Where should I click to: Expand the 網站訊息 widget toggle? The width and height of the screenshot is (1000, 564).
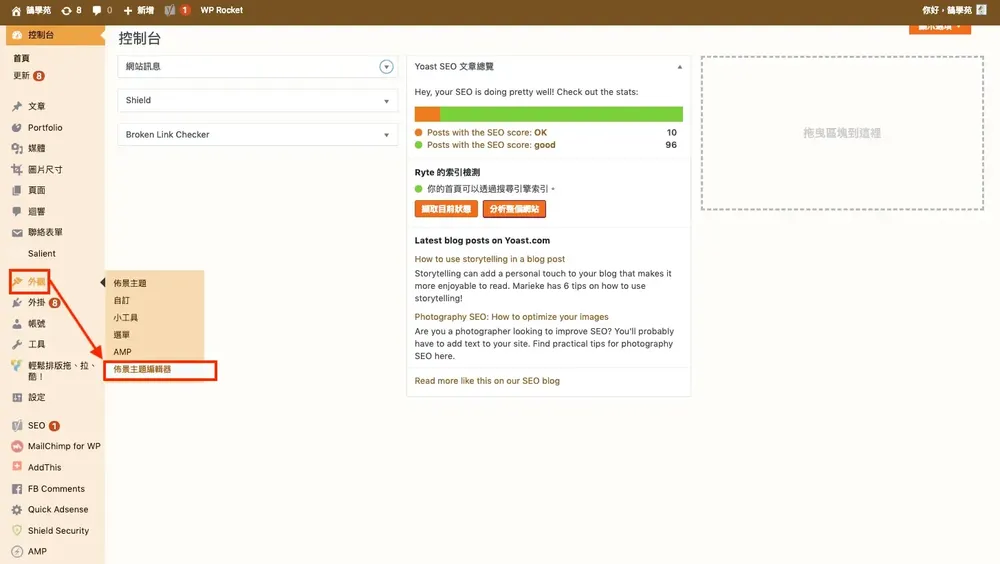tap(386, 66)
